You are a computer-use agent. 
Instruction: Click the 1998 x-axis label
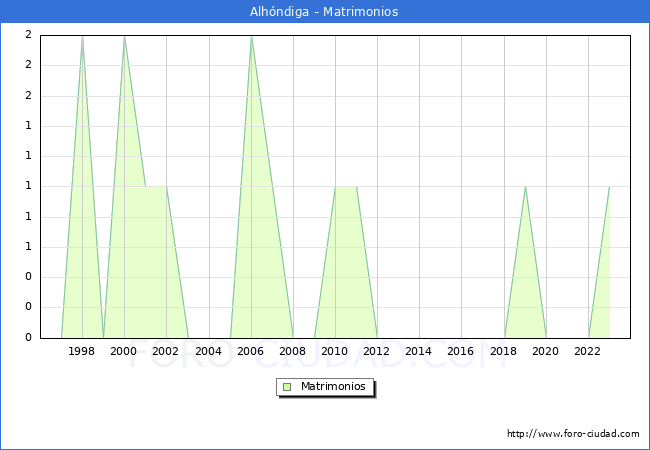(81, 351)
